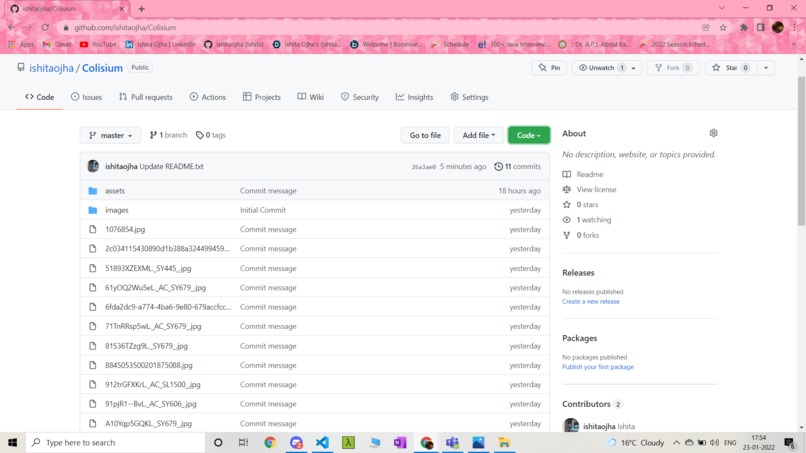Screen dimensions: 806x453
Task: Open Chrome side panel icon
Action: (760, 28)
